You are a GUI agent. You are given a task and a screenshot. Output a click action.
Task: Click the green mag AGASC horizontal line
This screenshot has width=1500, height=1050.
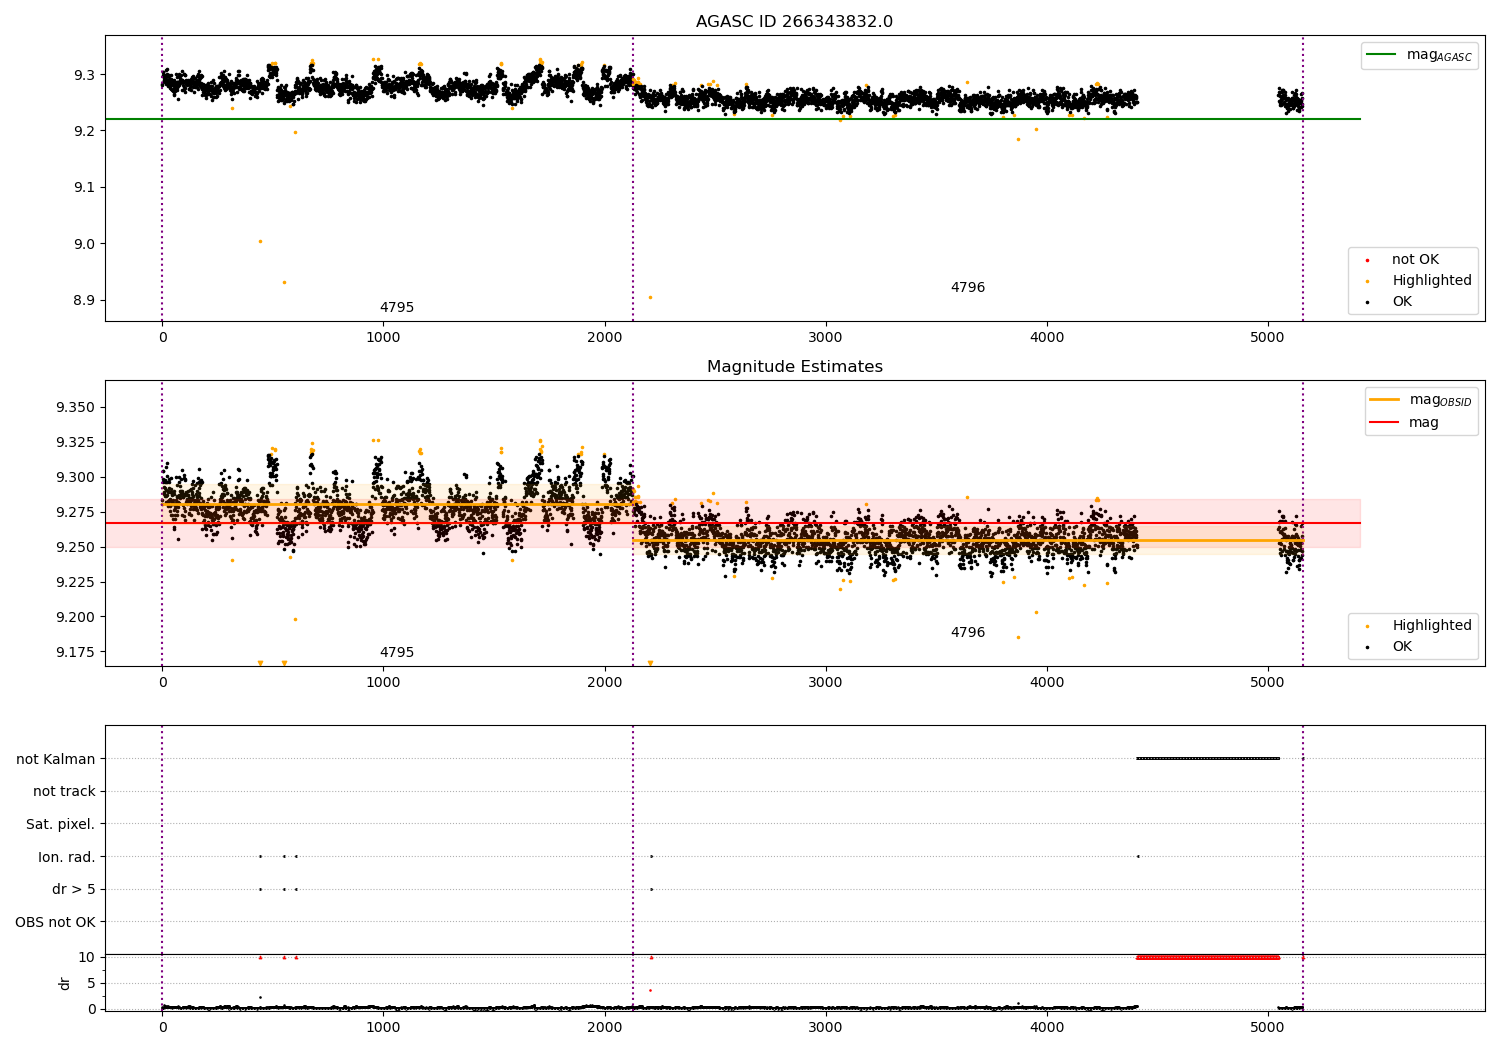(x=732, y=119)
